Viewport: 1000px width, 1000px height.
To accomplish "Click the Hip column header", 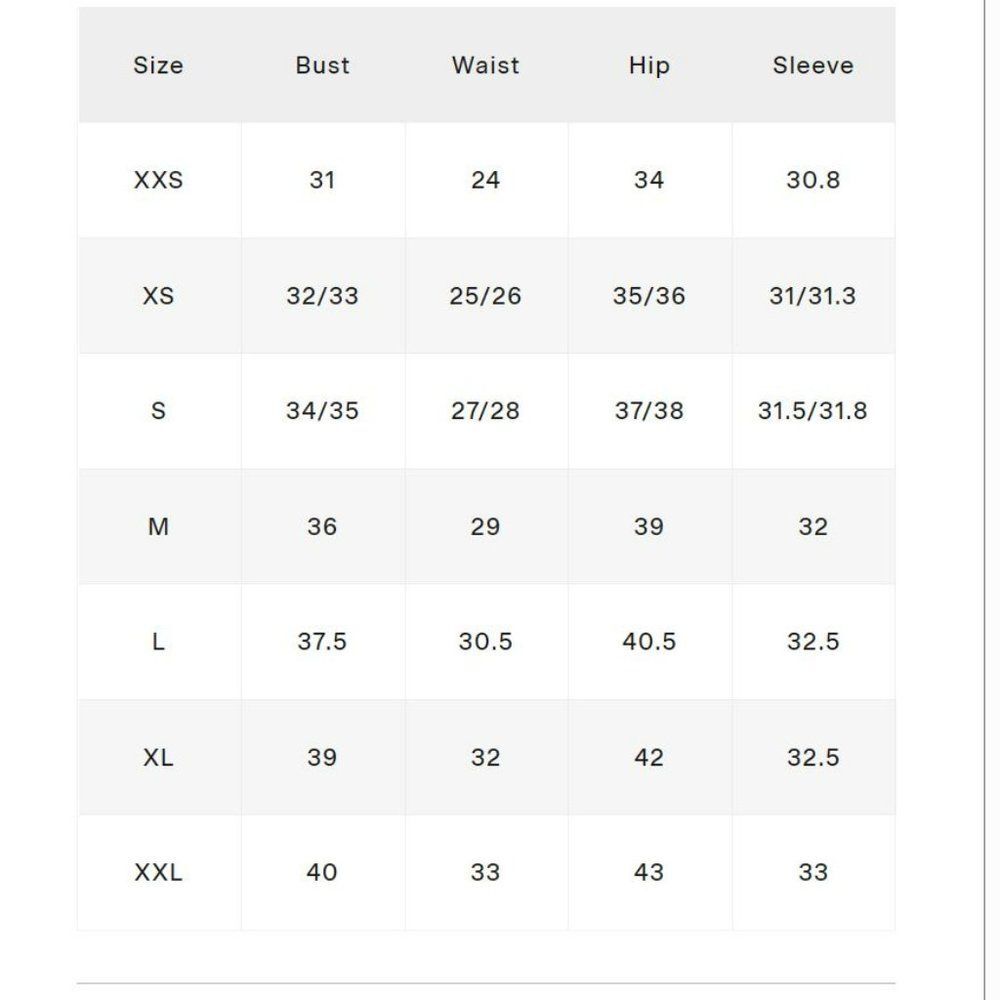I will [649, 66].
